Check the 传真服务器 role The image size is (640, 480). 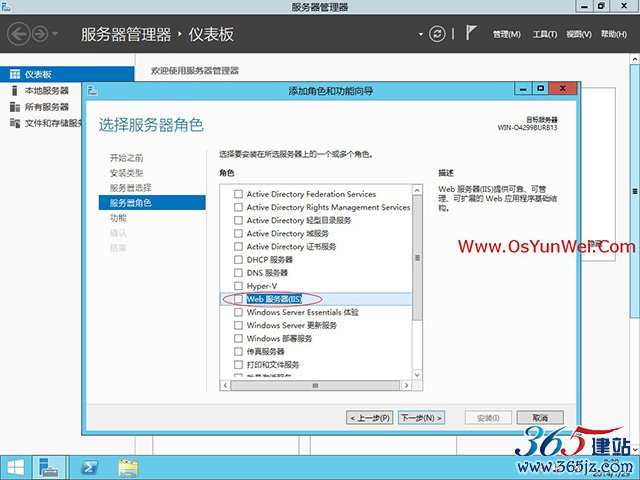pyautogui.click(x=238, y=351)
